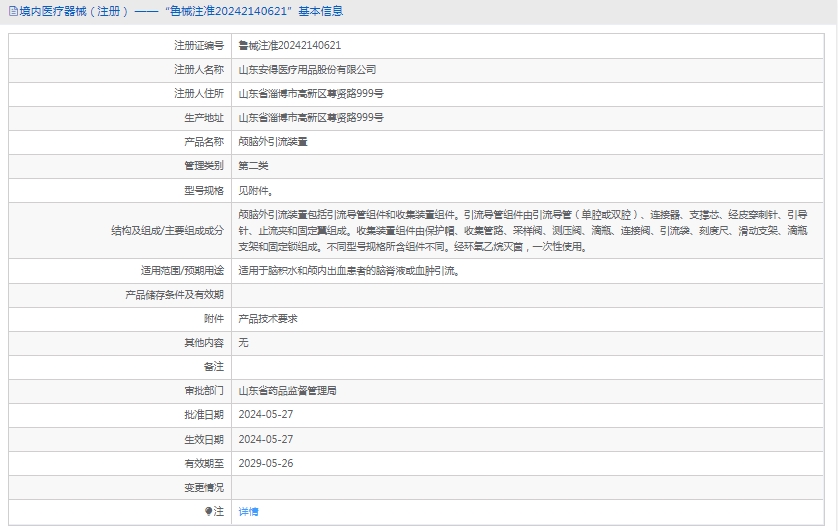Click the 第二类 management category value
The width and height of the screenshot is (838, 531).
(x=253, y=166)
